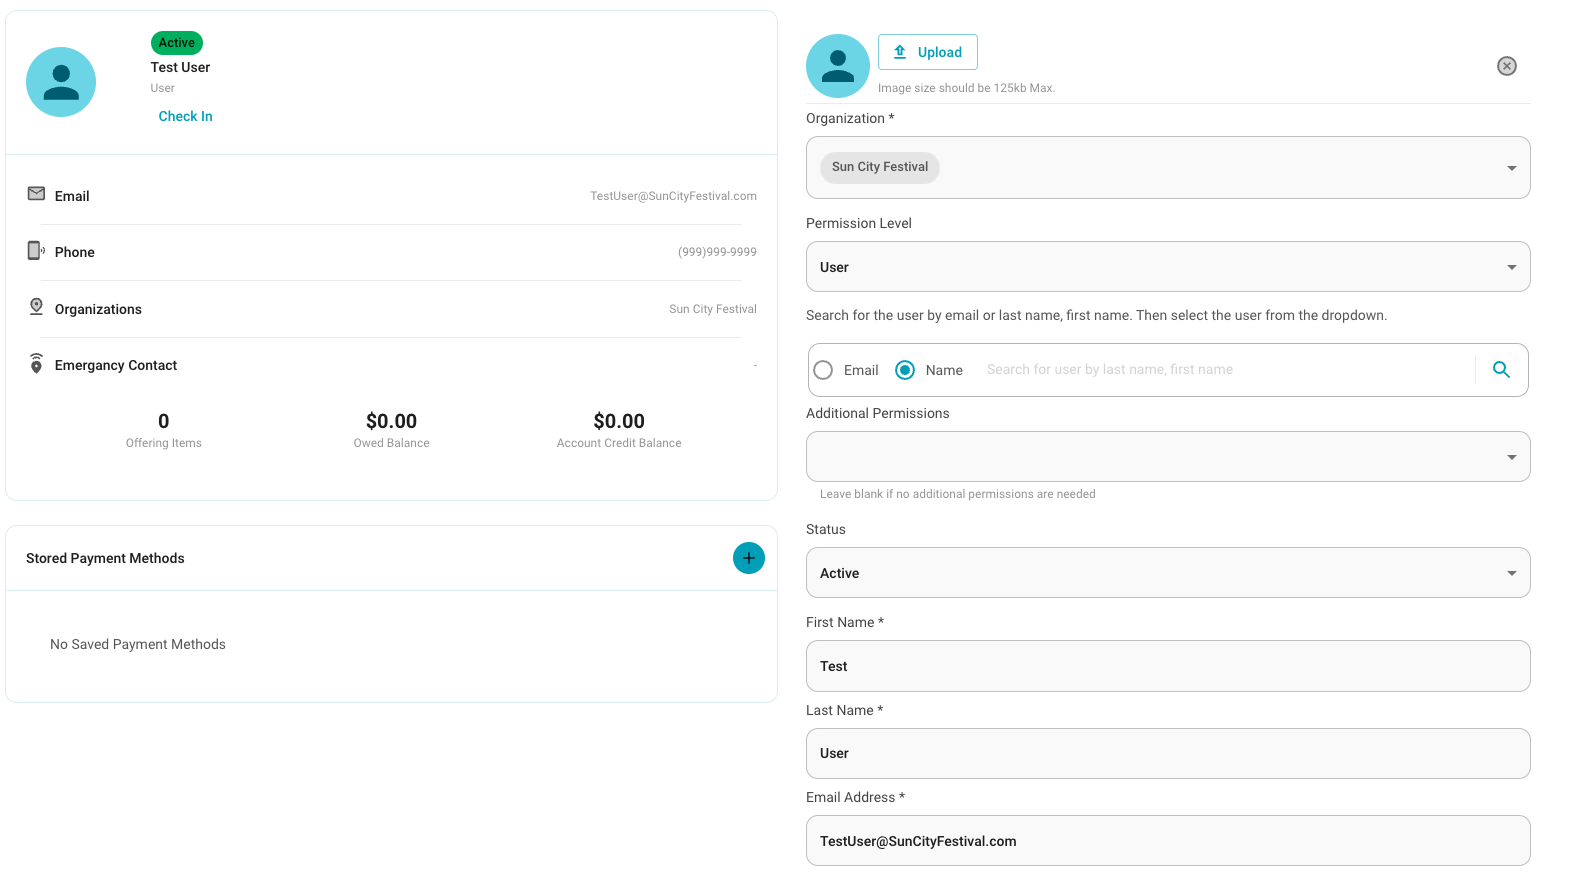Click the Owed Balance amount

point(391,421)
